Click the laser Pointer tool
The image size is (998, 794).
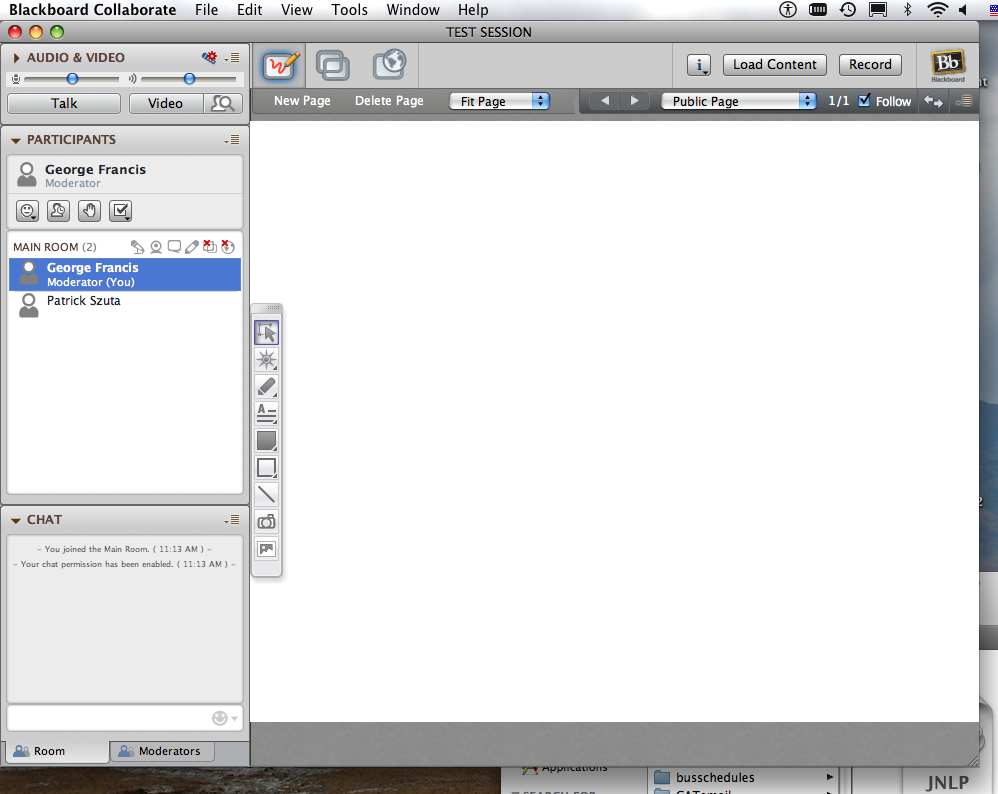pos(266,360)
